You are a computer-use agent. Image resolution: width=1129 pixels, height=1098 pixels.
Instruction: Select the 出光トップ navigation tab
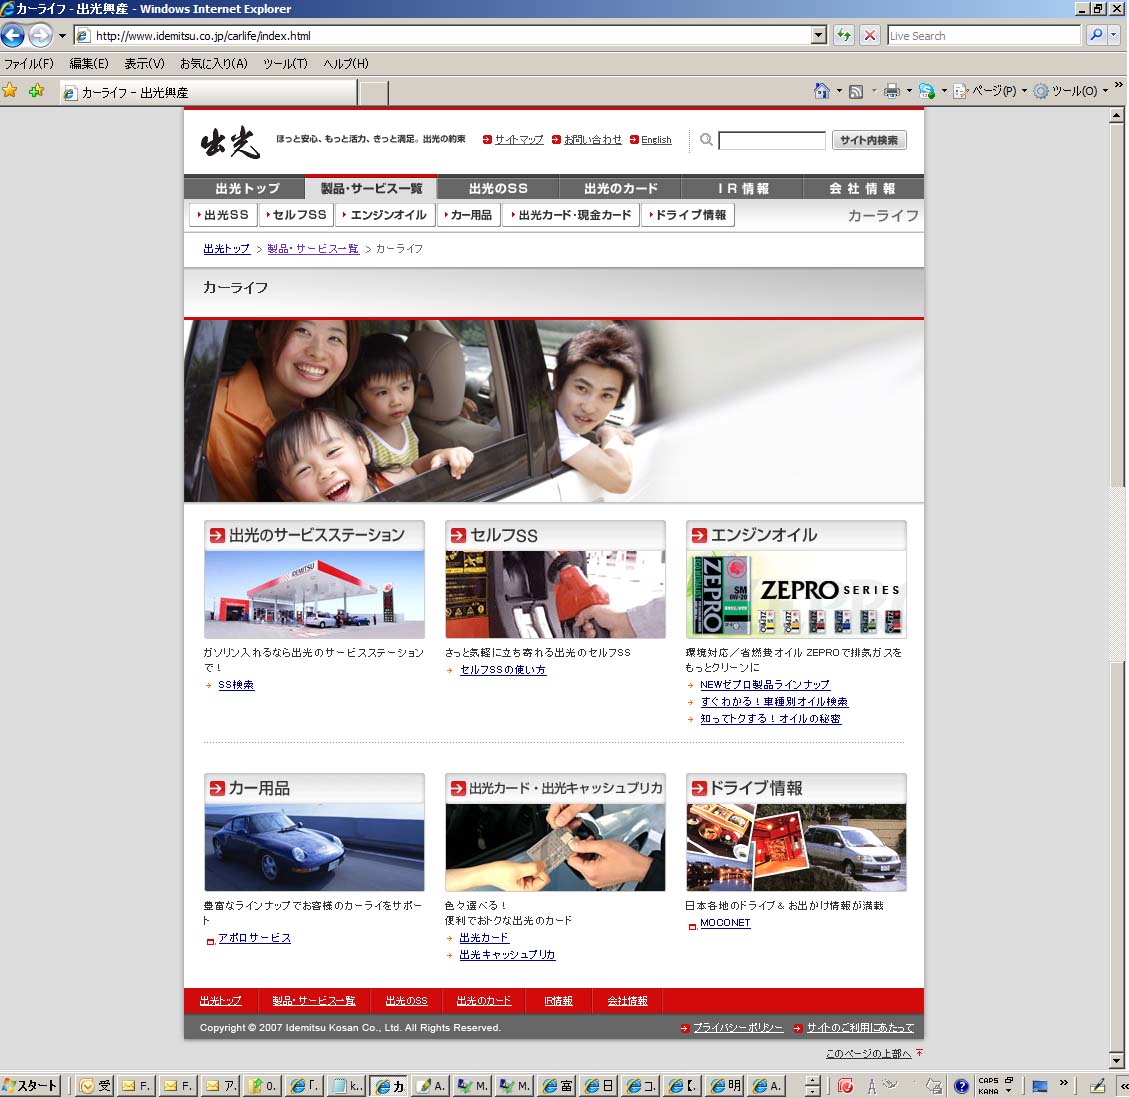click(x=246, y=188)
